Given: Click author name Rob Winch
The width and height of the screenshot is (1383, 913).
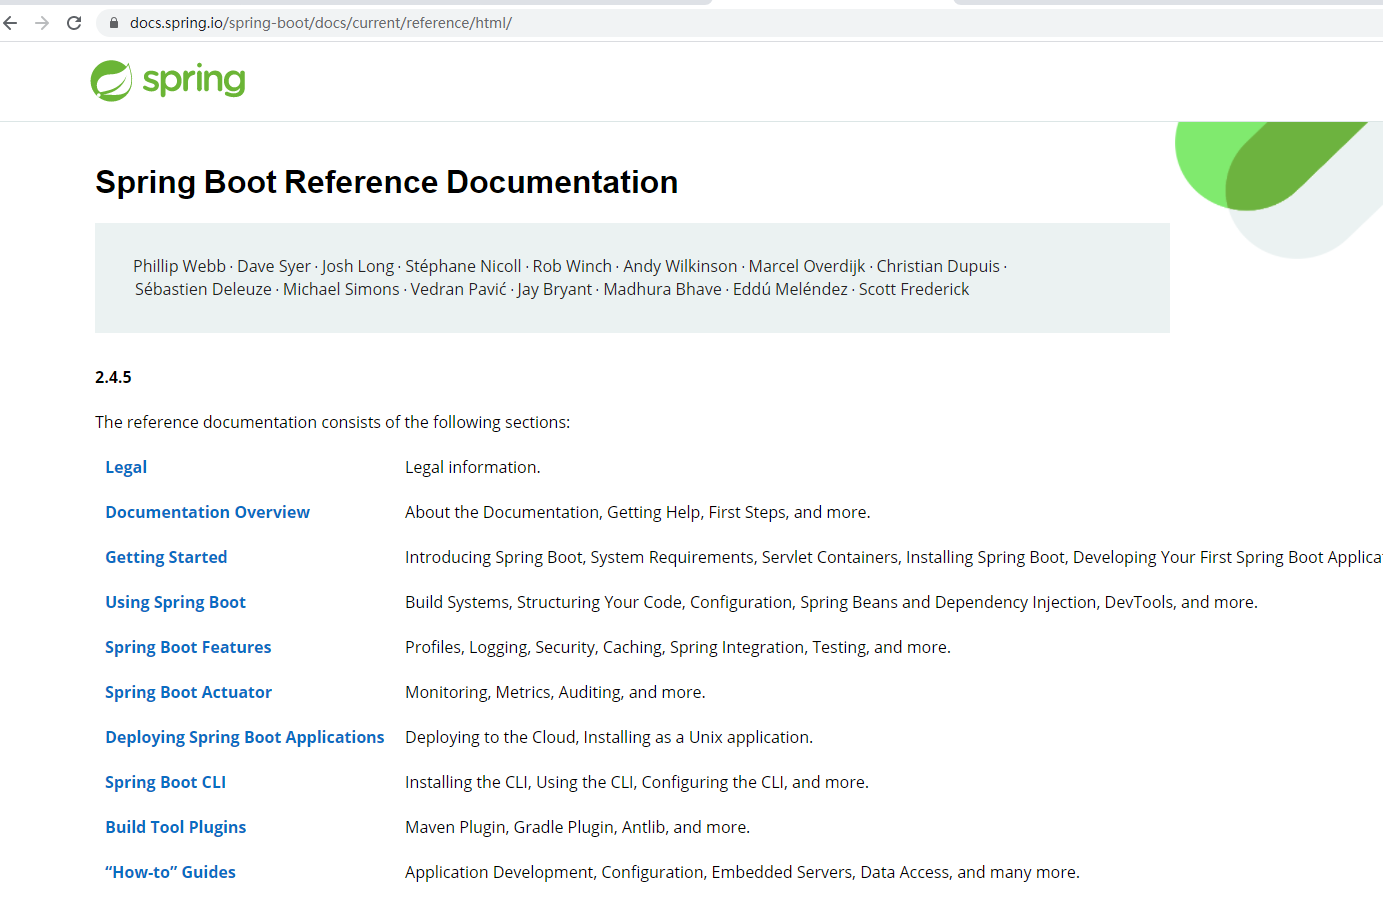Looking at the screenshot, I should click(x=572, y=266).
